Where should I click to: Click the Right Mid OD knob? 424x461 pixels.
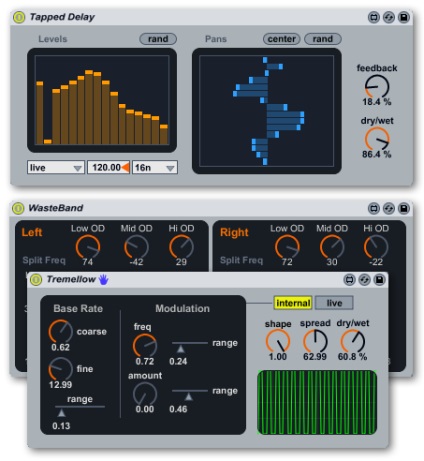click(332, 247)
